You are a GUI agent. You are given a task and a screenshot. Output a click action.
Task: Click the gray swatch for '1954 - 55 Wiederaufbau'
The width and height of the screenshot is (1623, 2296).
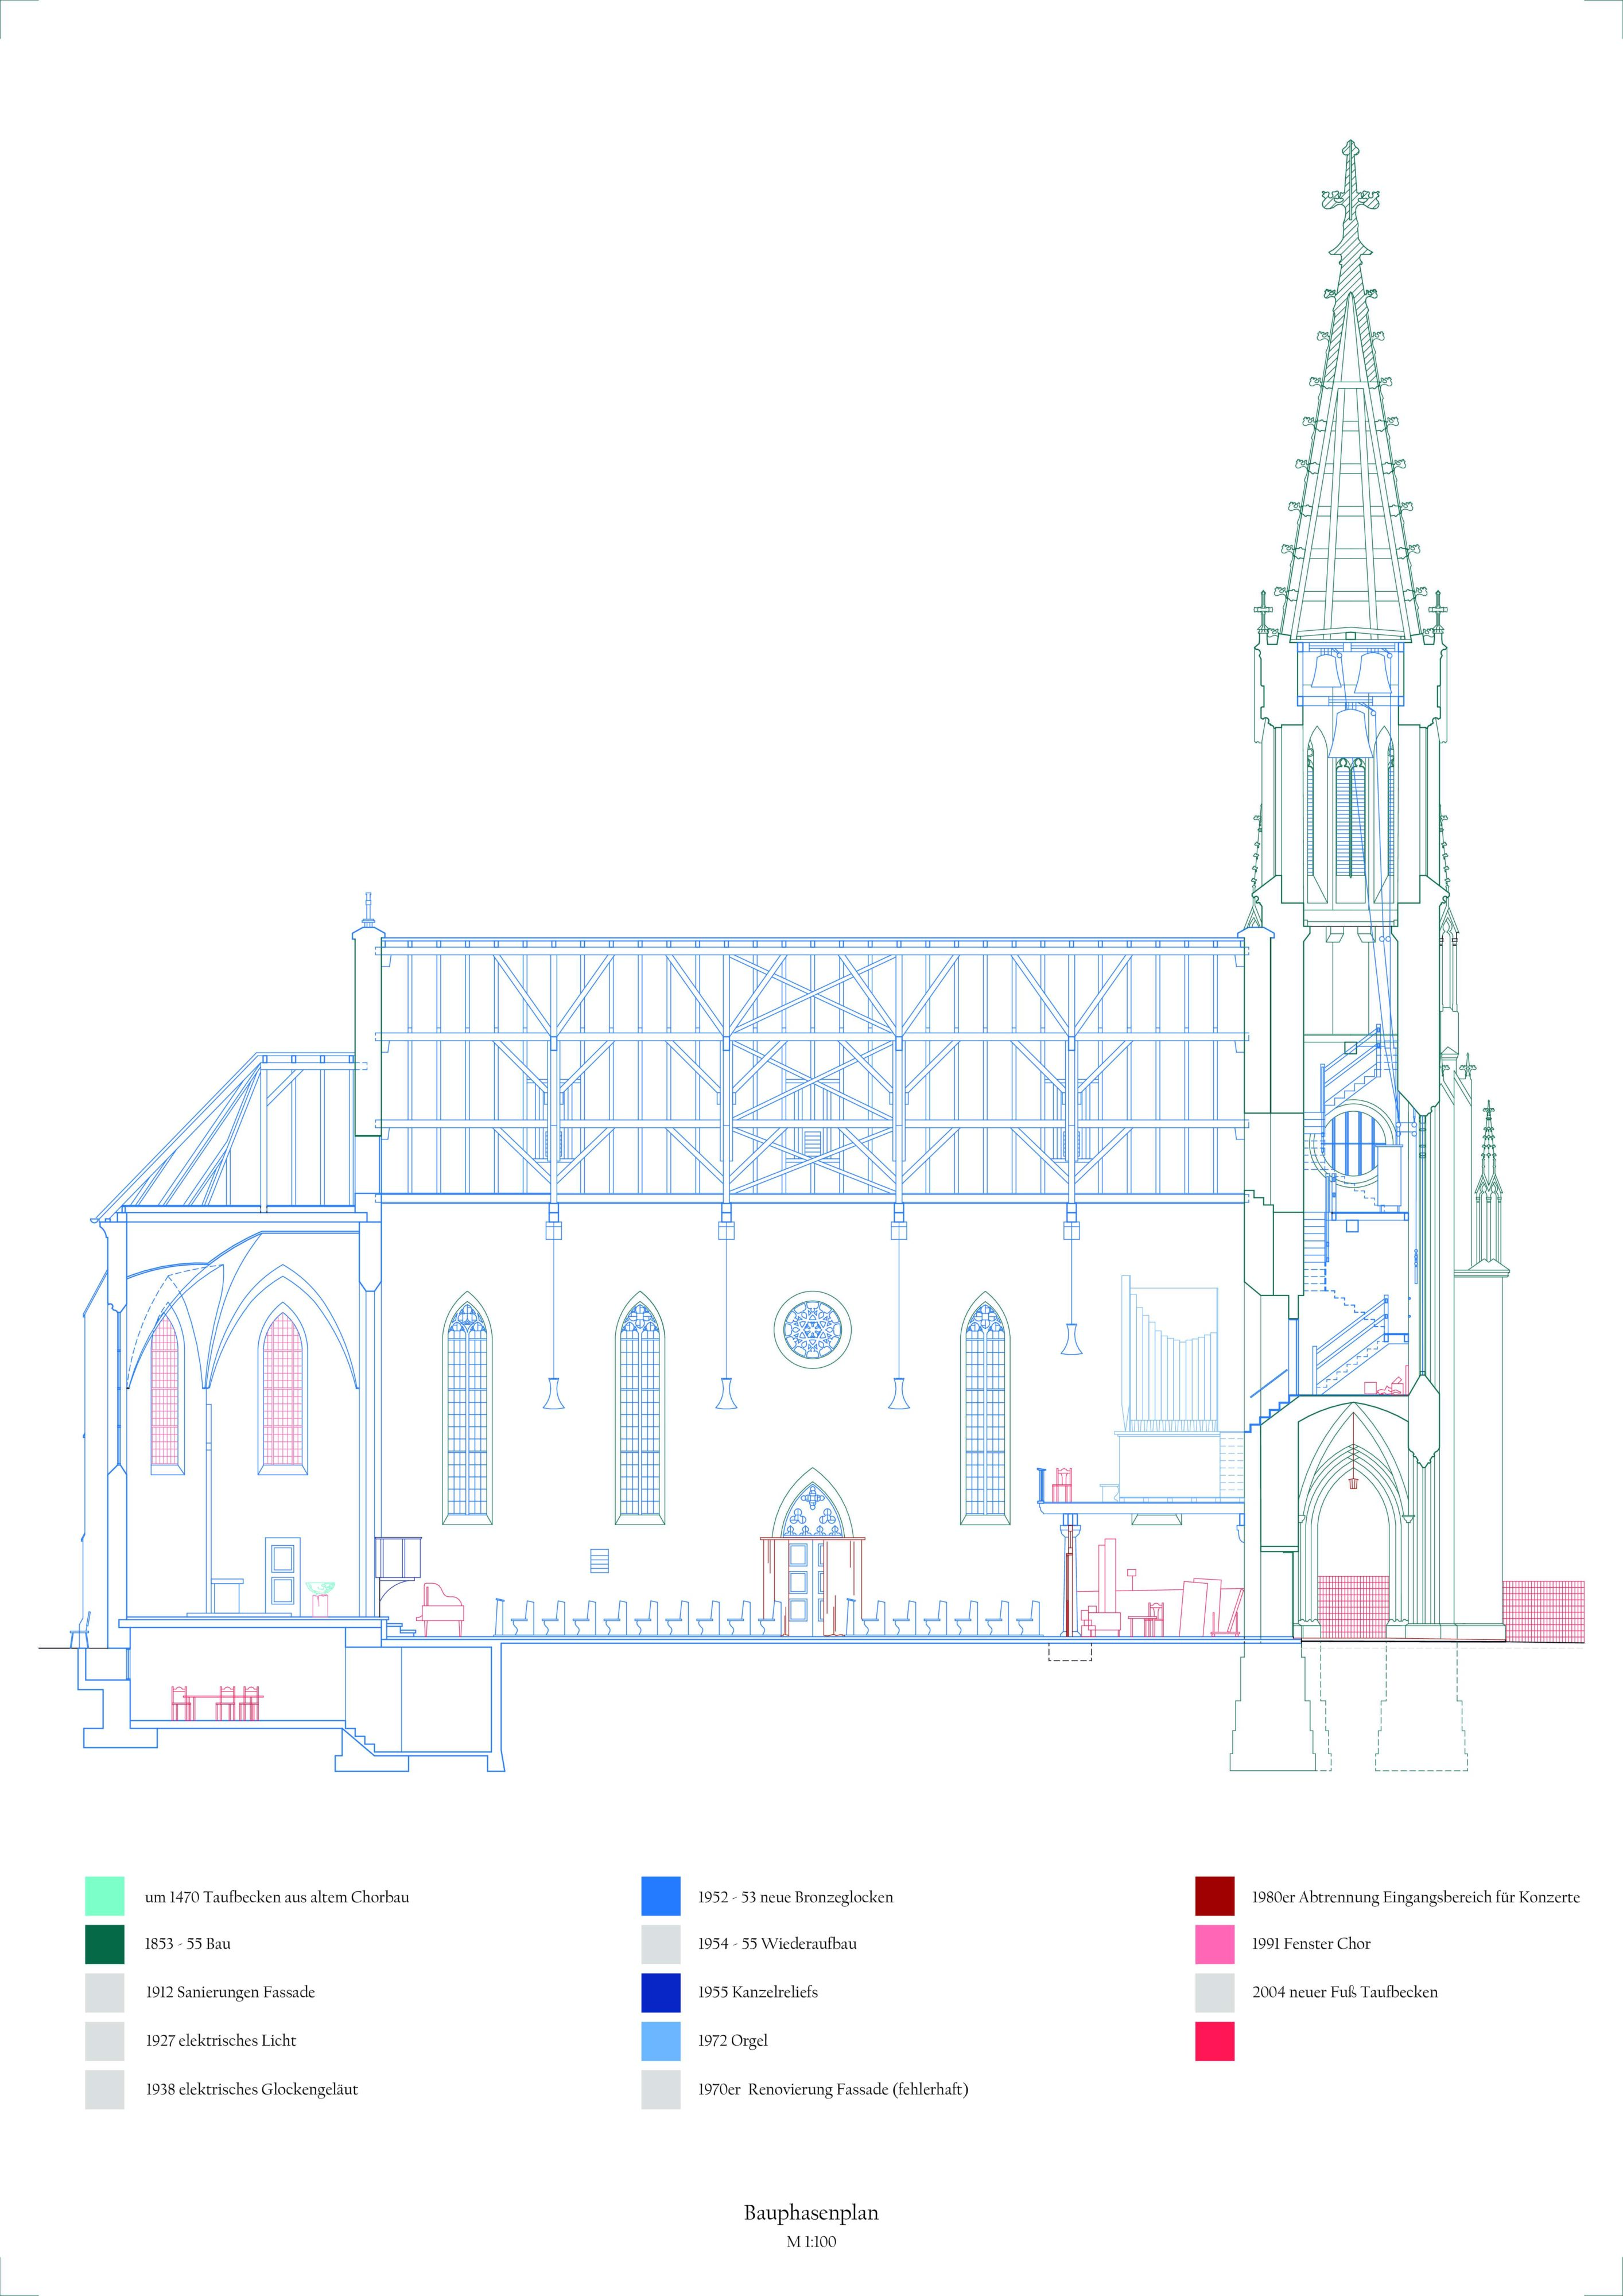pyautogui.click(x=661, y=1944)
